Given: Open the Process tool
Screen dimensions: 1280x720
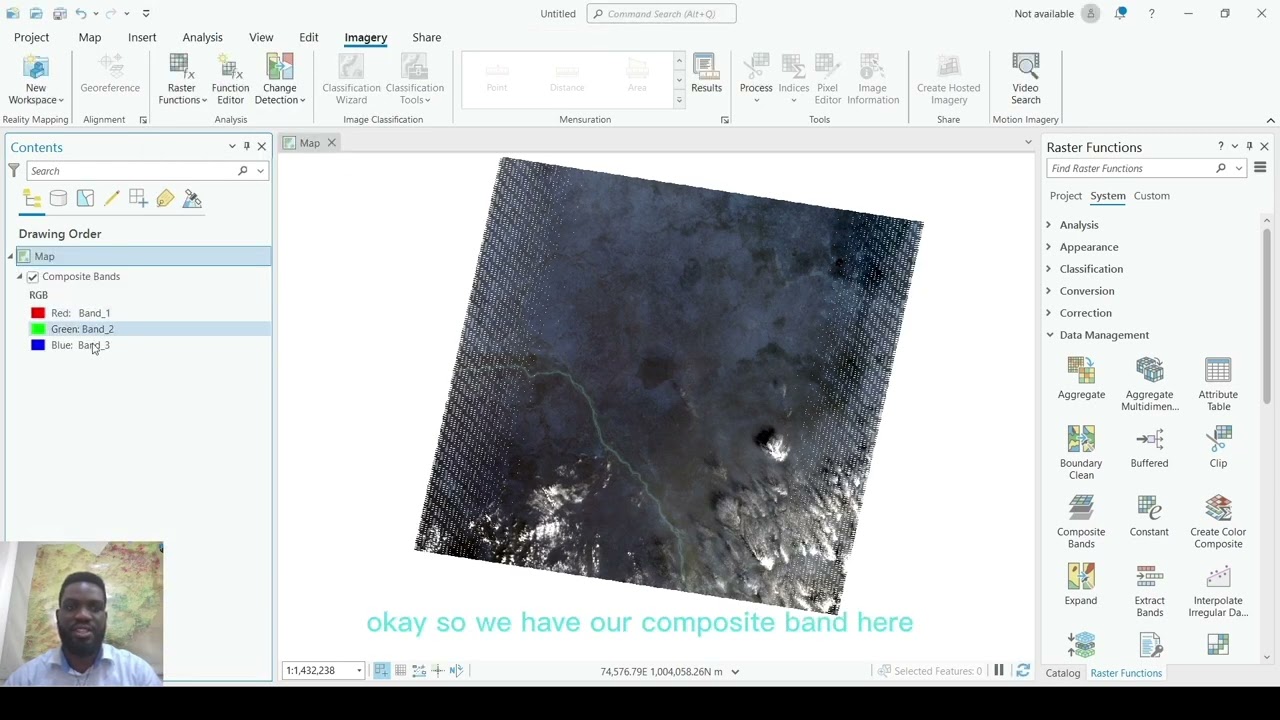Looking at the screenshot, I should click(x=756, y=79).
